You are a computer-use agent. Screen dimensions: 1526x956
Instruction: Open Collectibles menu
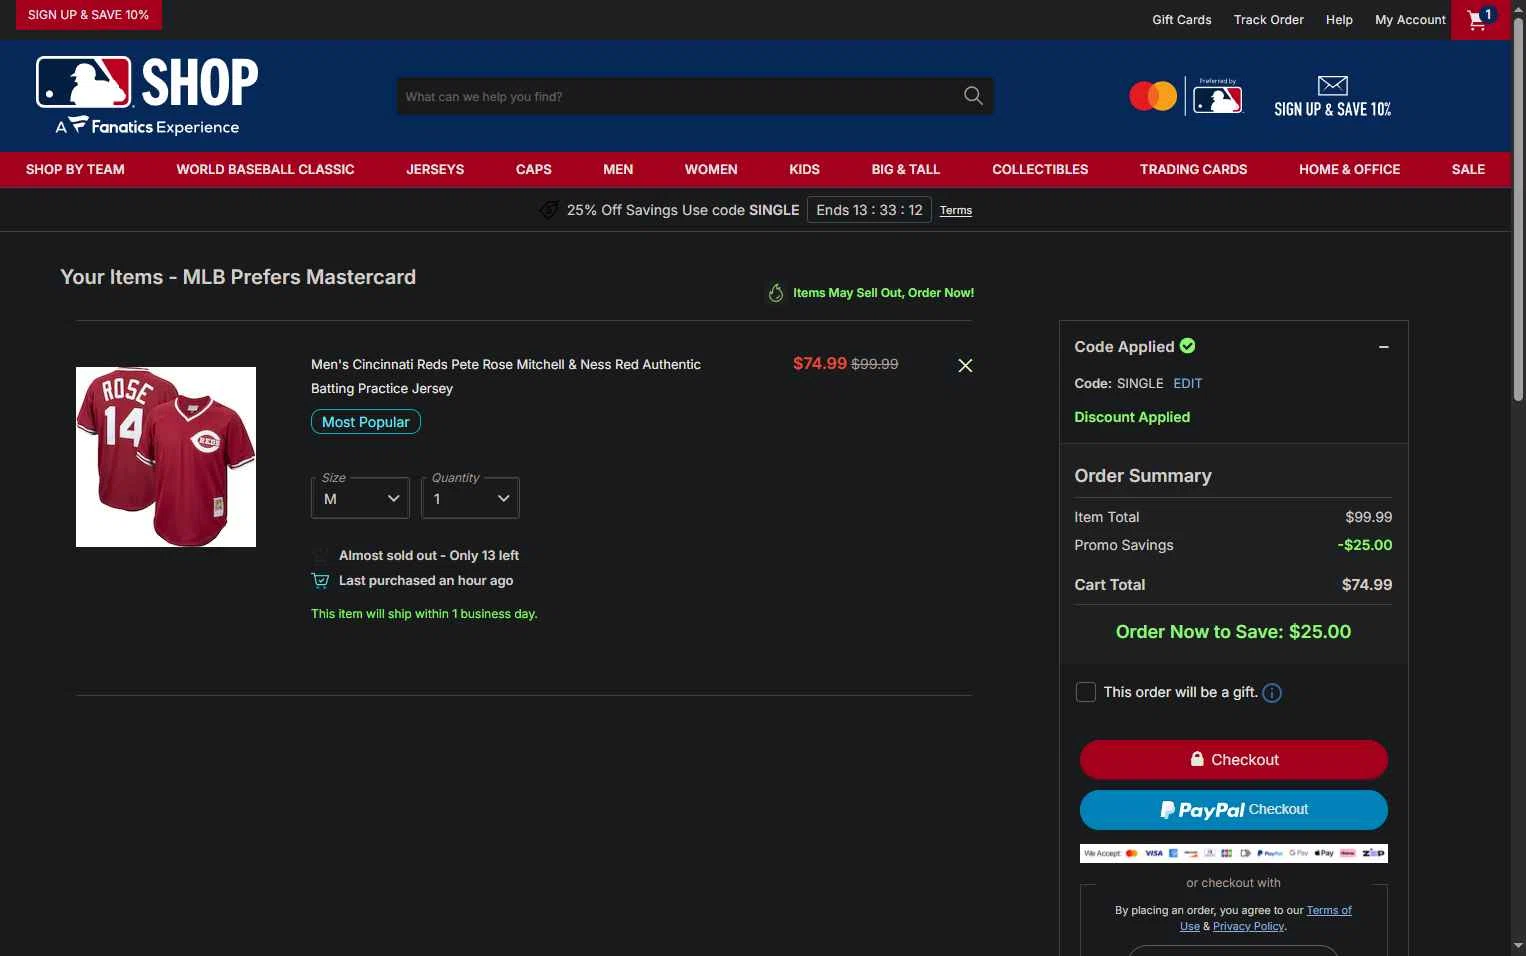click(x=1040, y=170)
